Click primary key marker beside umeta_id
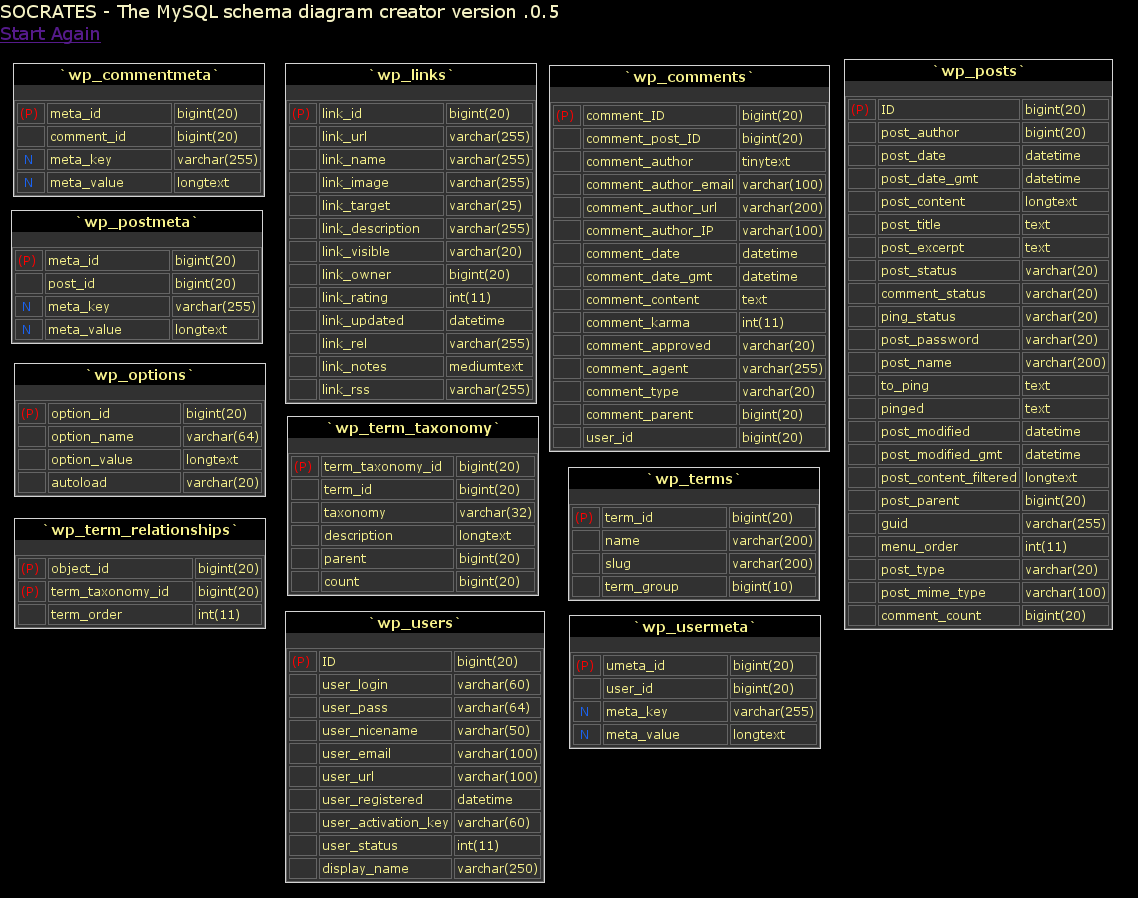Viewport: 1138px width, 898px height. [586, 666]
